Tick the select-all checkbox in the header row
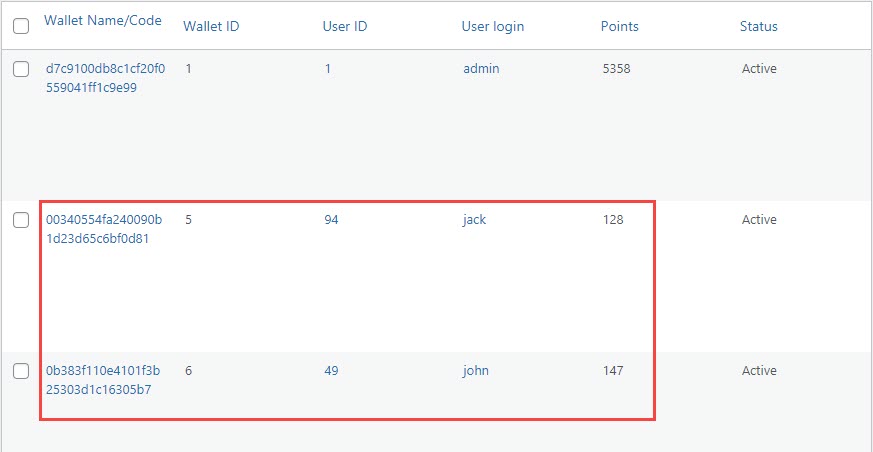The image size is (873, 452). (x=21, y=26)
